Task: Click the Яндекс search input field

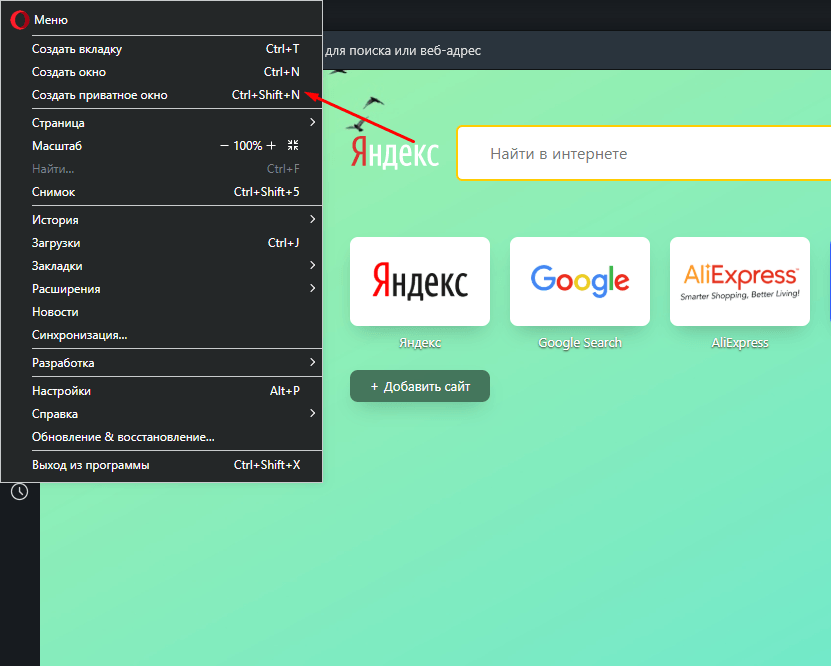Action: (x=644, y=154)
